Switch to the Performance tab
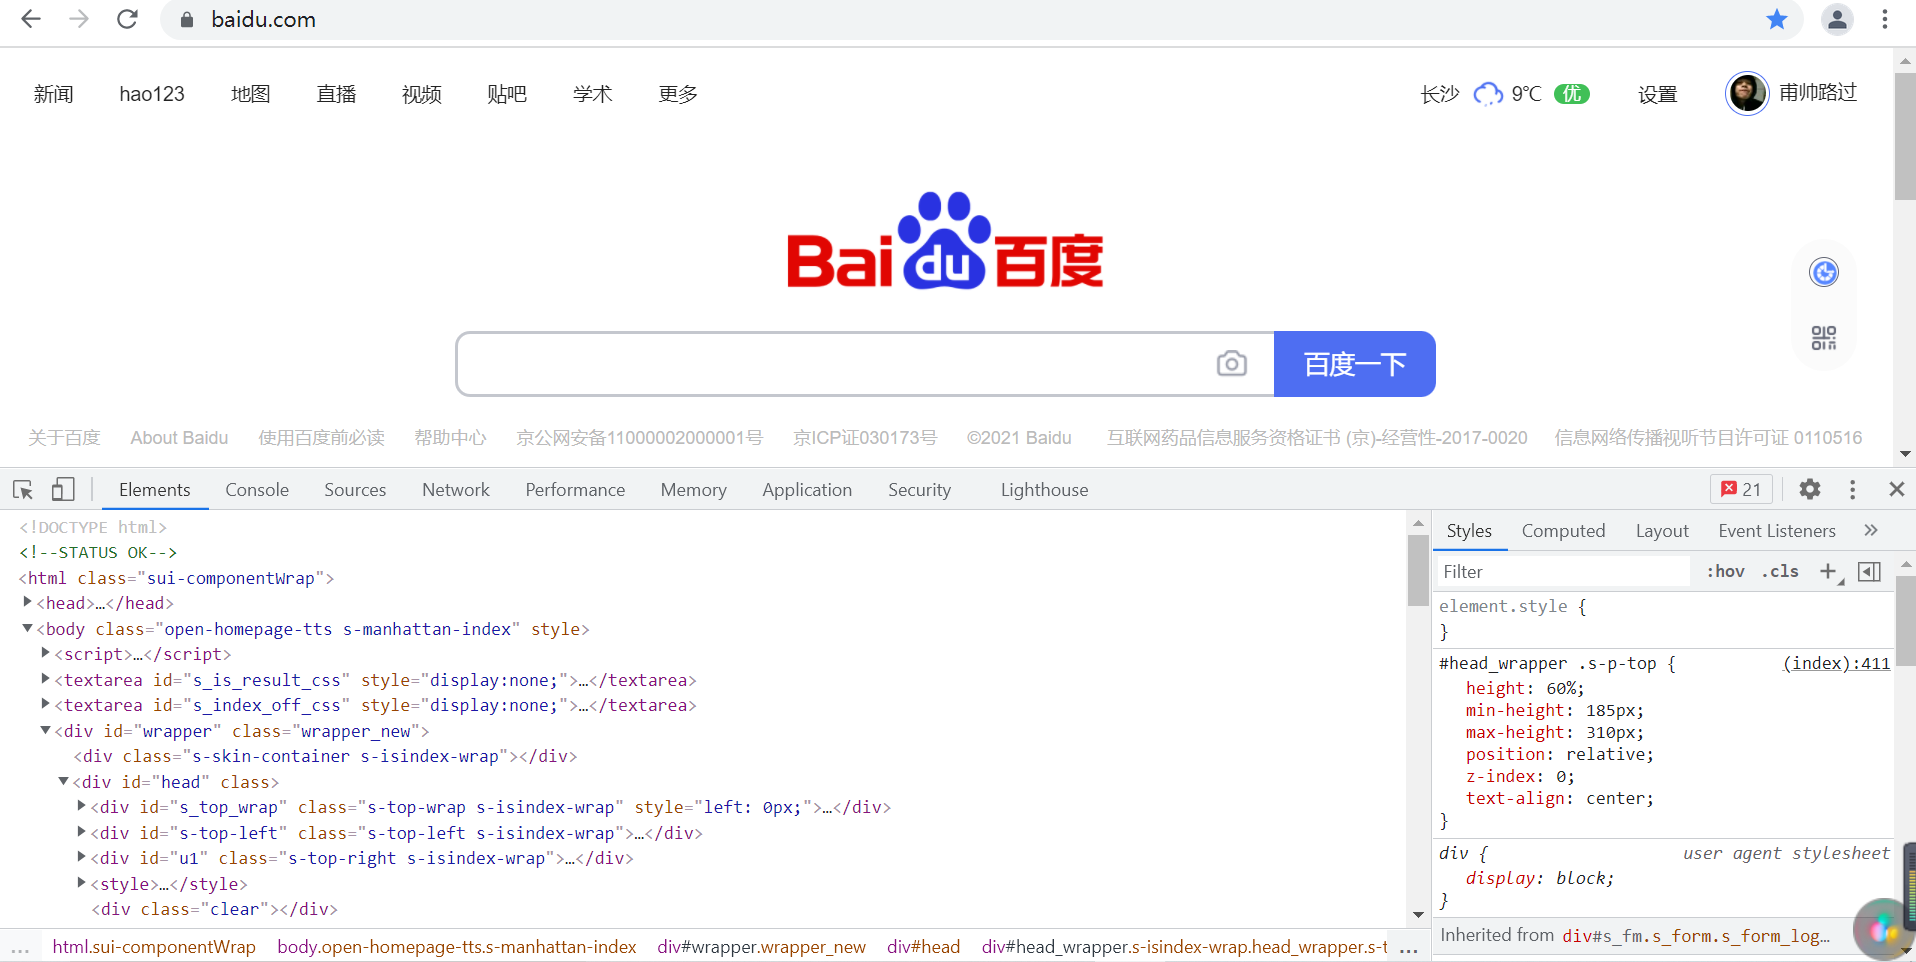 point(575,489)
